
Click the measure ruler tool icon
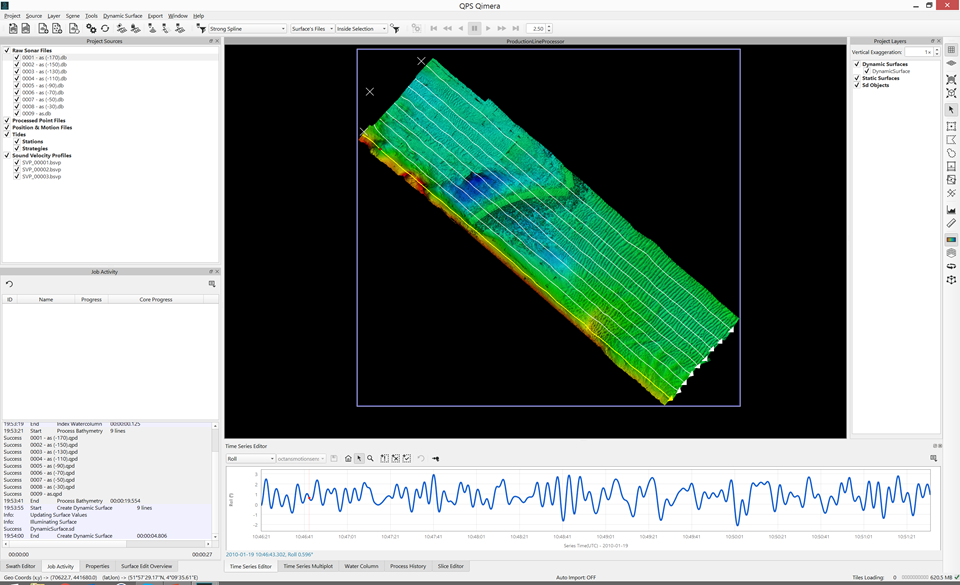click(951, 223)
